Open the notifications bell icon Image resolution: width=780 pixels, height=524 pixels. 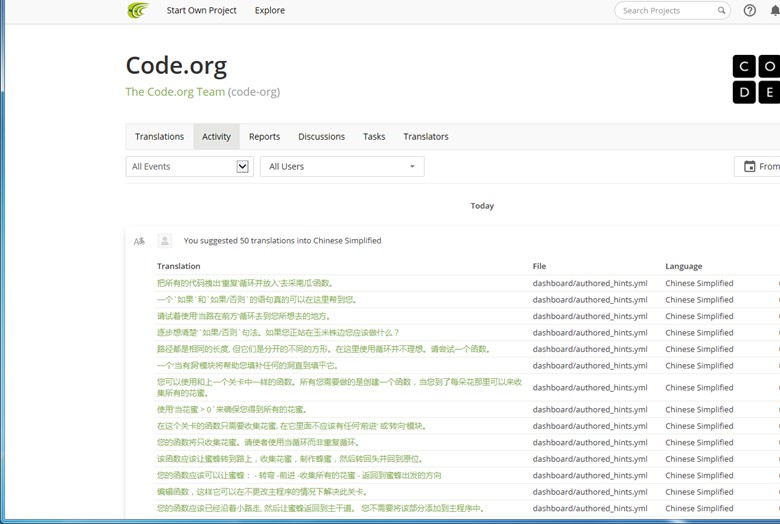pos(775,10)
